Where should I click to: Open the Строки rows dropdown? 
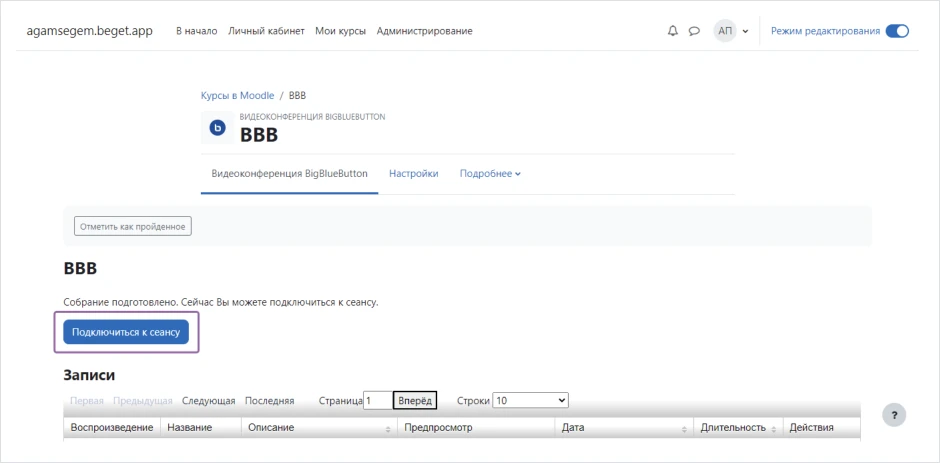tap(530, 401)
